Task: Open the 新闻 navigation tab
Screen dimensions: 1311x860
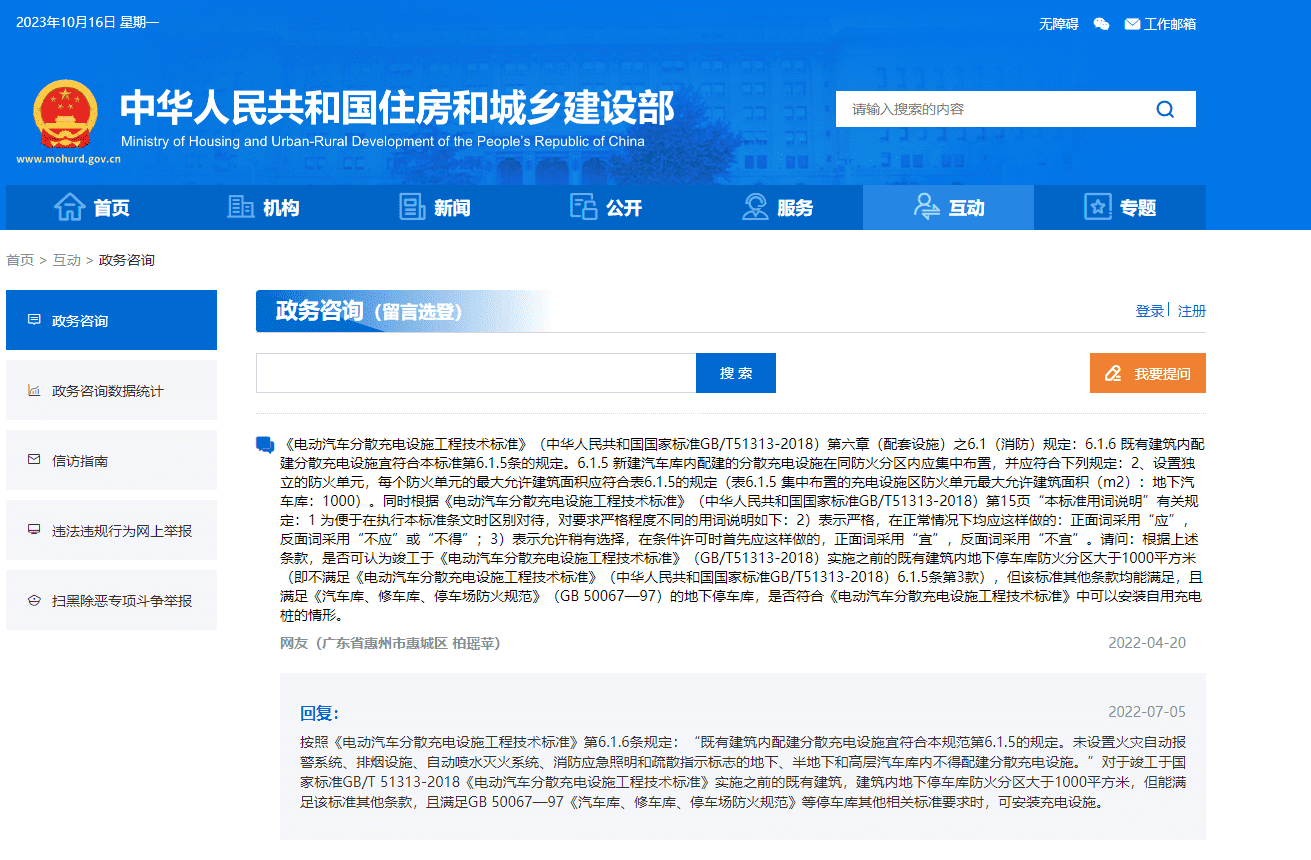Action: 434,207
